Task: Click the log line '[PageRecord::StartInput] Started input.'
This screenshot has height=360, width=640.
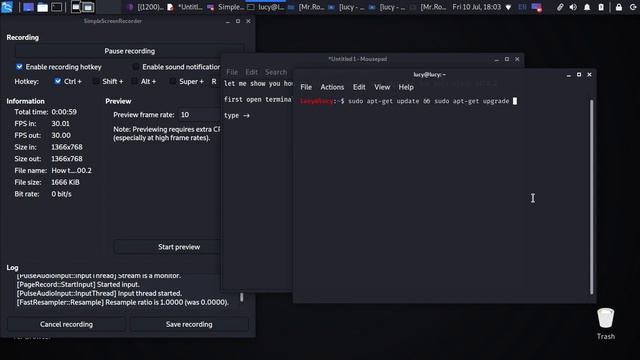Action: click(78, 284)
